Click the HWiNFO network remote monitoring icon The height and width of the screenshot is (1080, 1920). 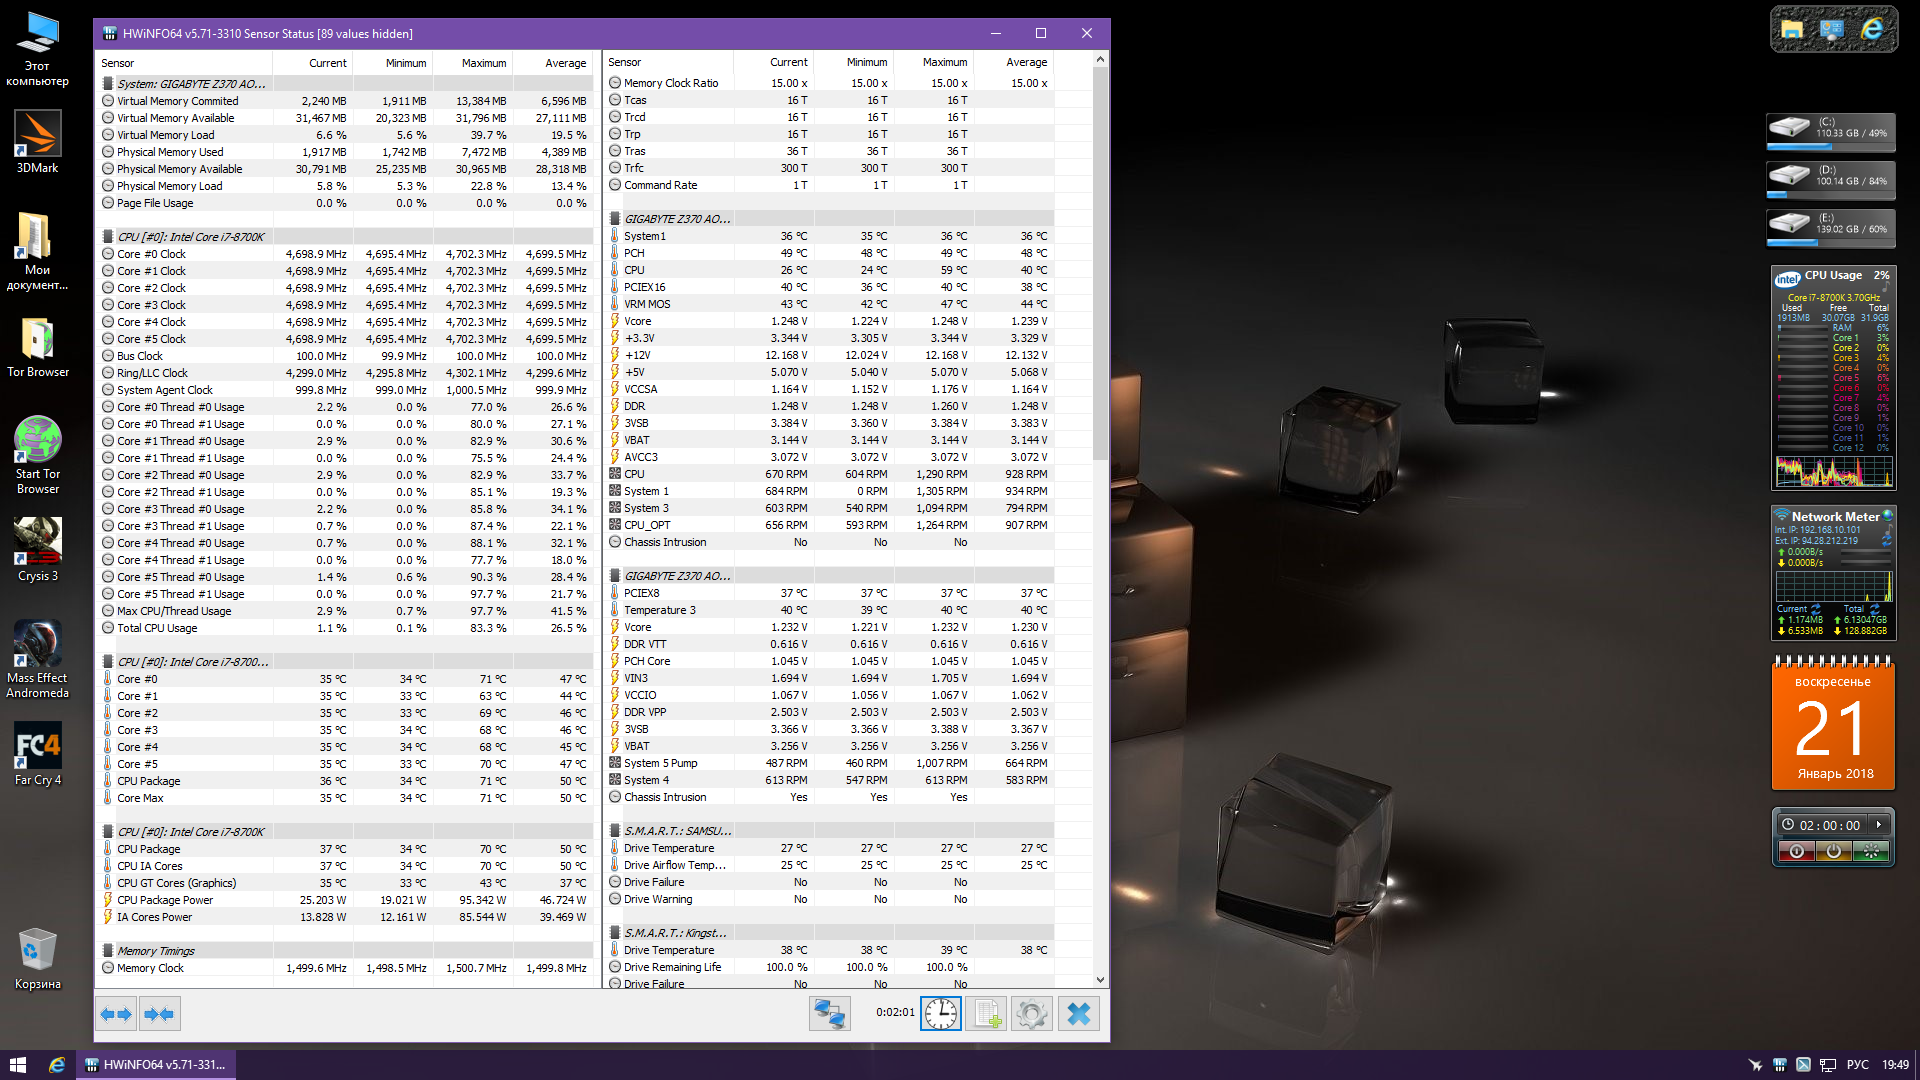(829, 1013)
